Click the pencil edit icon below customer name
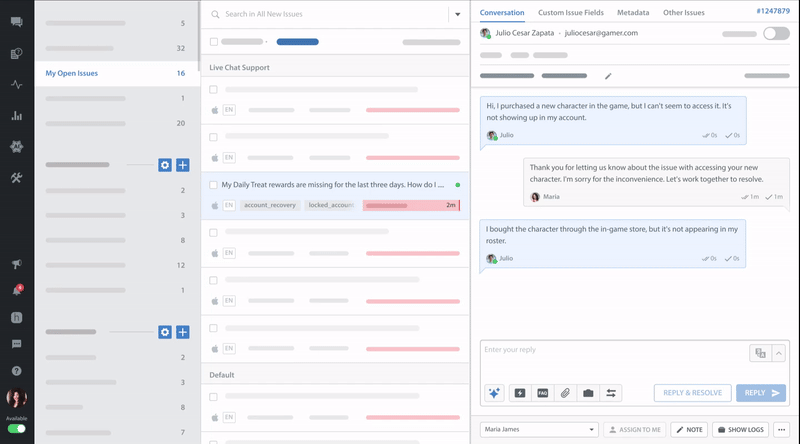 coord(608,76)
